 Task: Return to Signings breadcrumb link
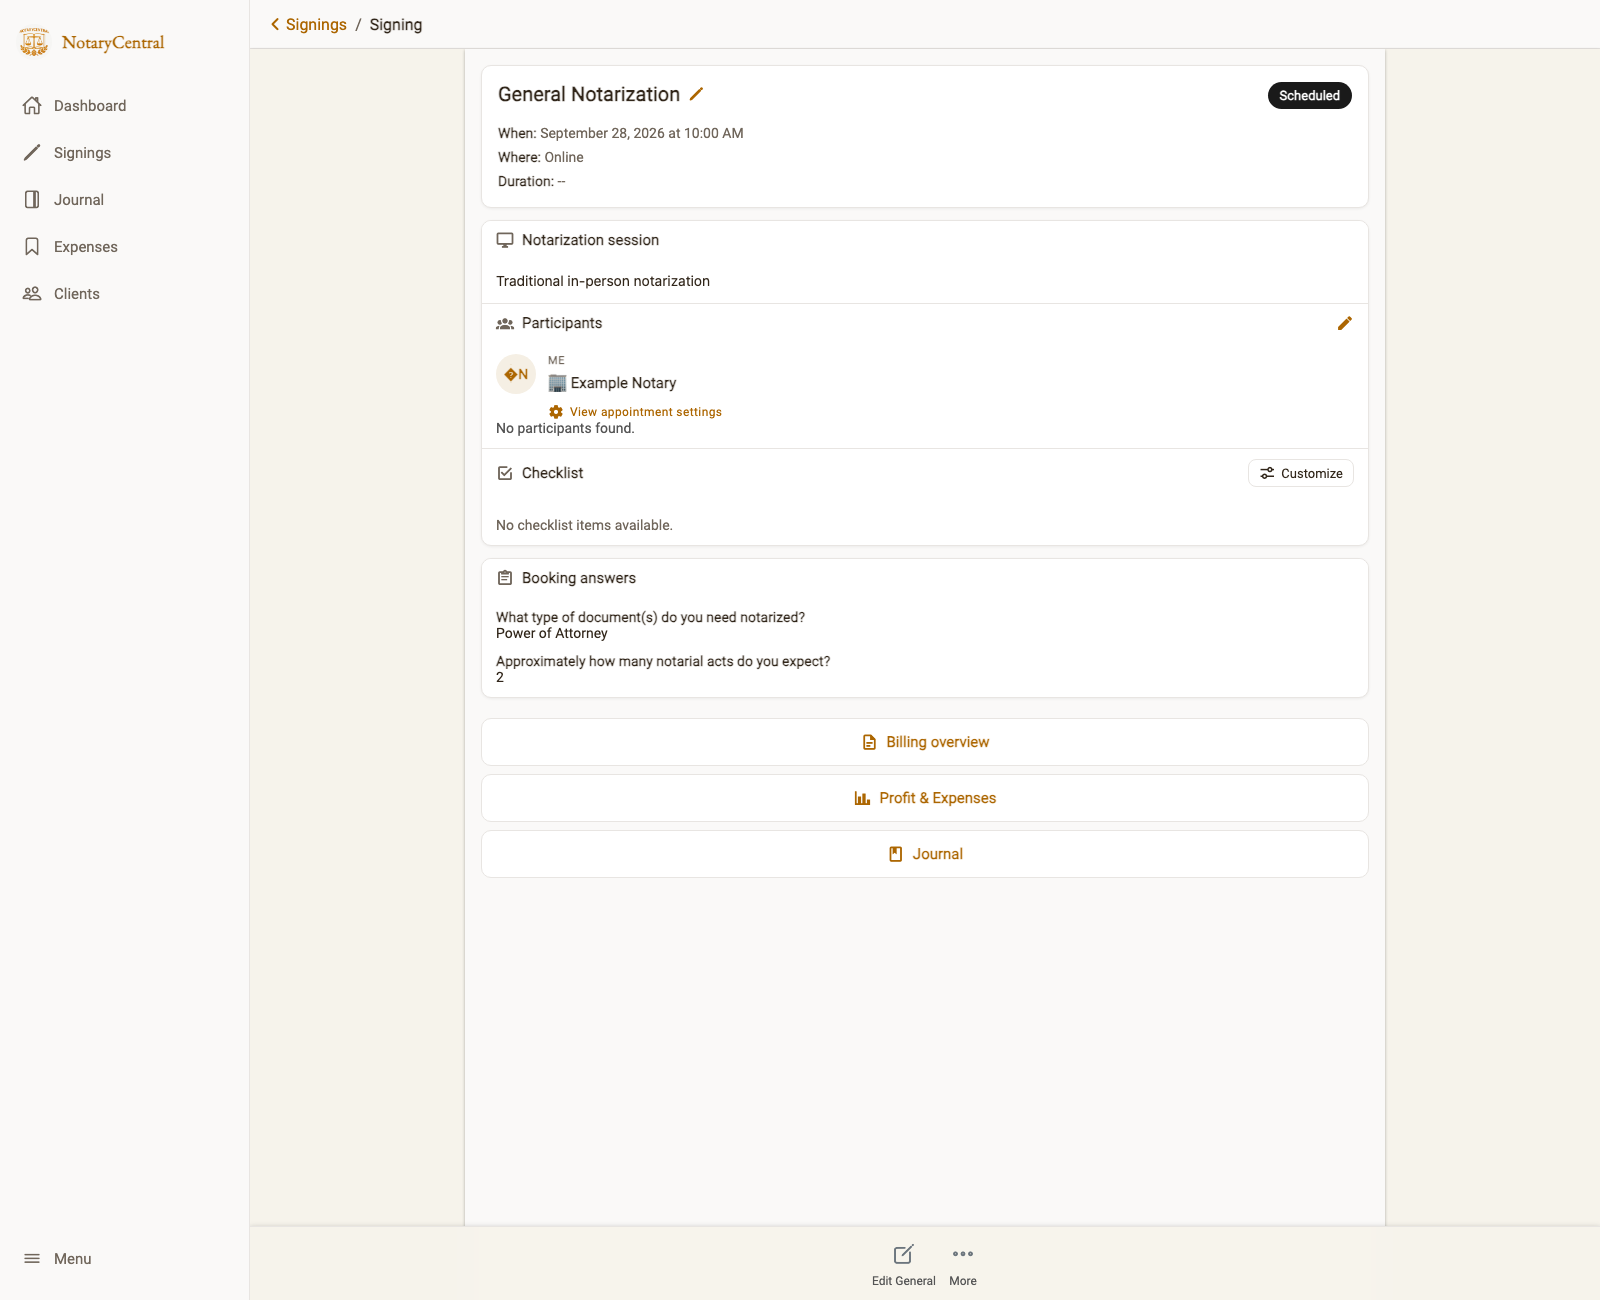point(316,24)
